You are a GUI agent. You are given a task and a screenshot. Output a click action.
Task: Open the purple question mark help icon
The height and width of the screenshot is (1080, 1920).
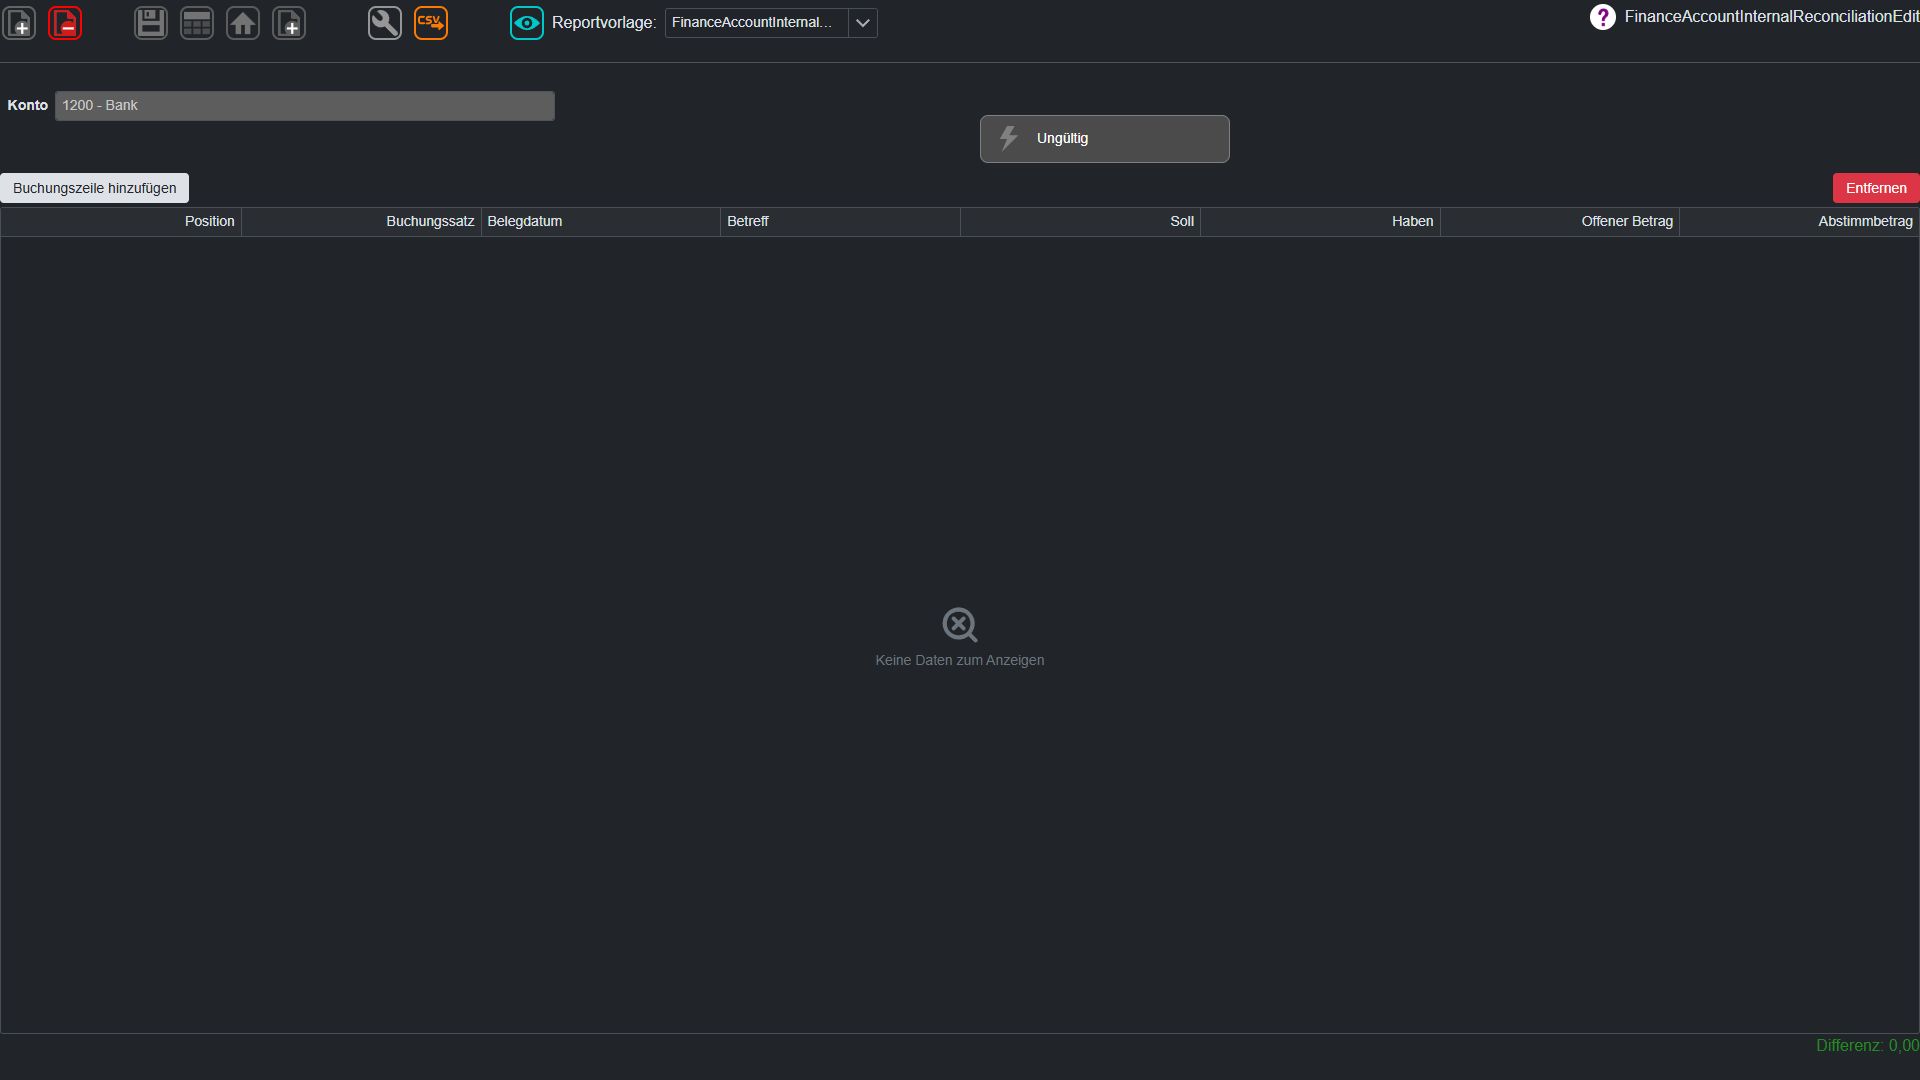pos(1602,17)
